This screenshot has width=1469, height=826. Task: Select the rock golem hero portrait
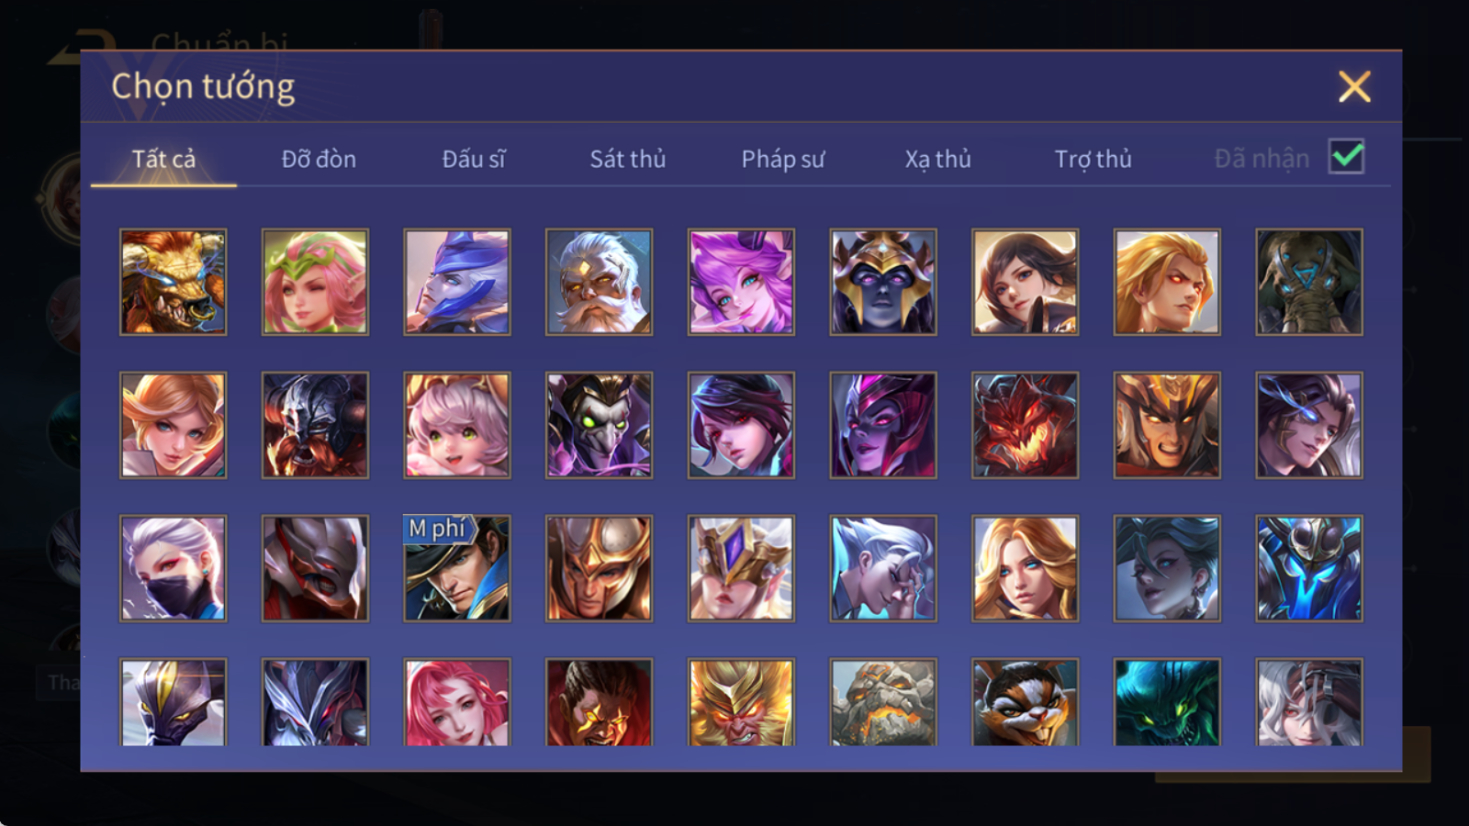[883, 702]
